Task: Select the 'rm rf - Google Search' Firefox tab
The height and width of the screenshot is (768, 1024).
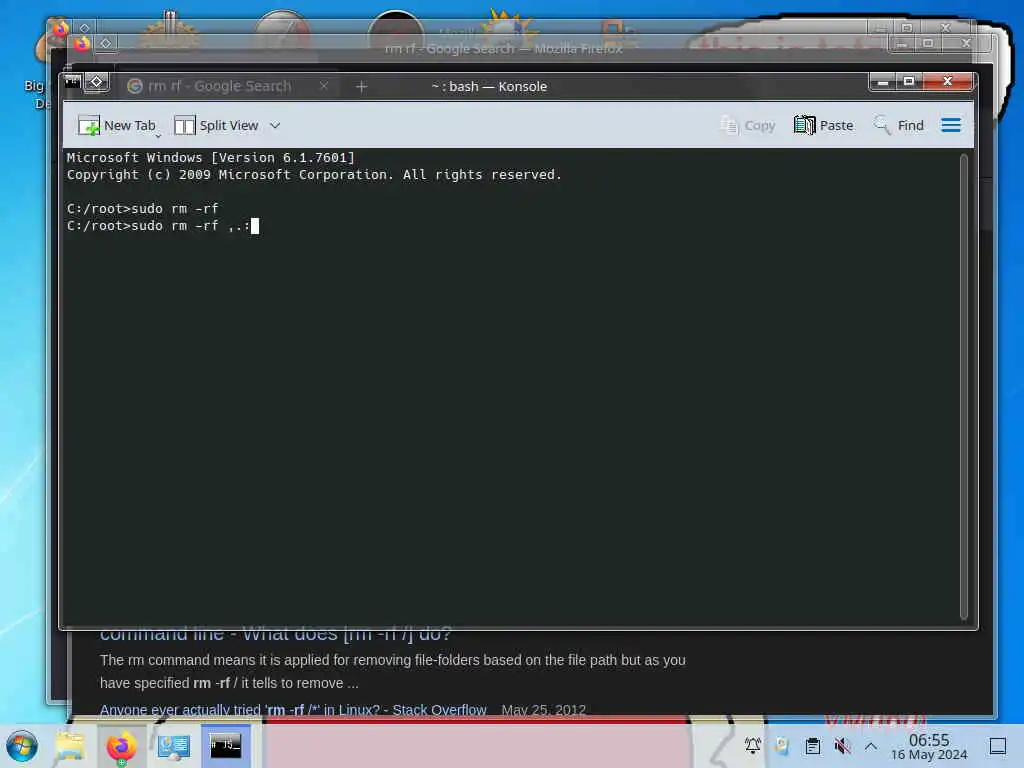Action: (x=219, y=86)
